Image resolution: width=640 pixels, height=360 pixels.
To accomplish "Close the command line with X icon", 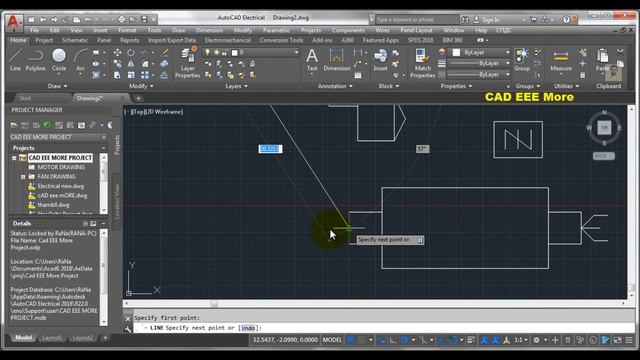I will 128,318.
